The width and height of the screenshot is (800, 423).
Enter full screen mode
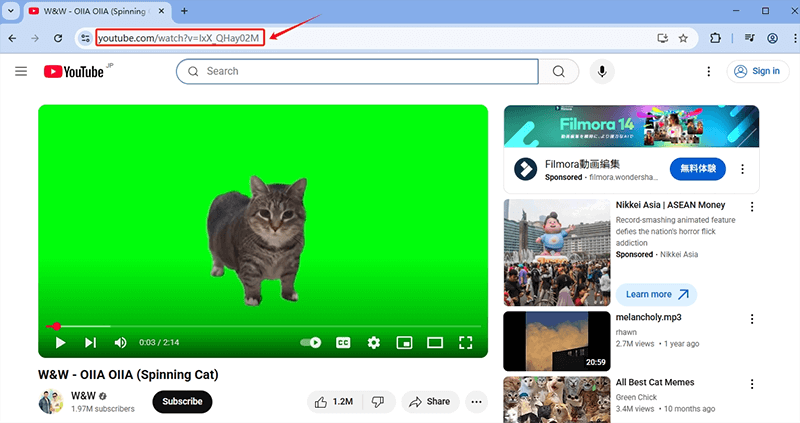pyautogui.click(x=465, y=342)
